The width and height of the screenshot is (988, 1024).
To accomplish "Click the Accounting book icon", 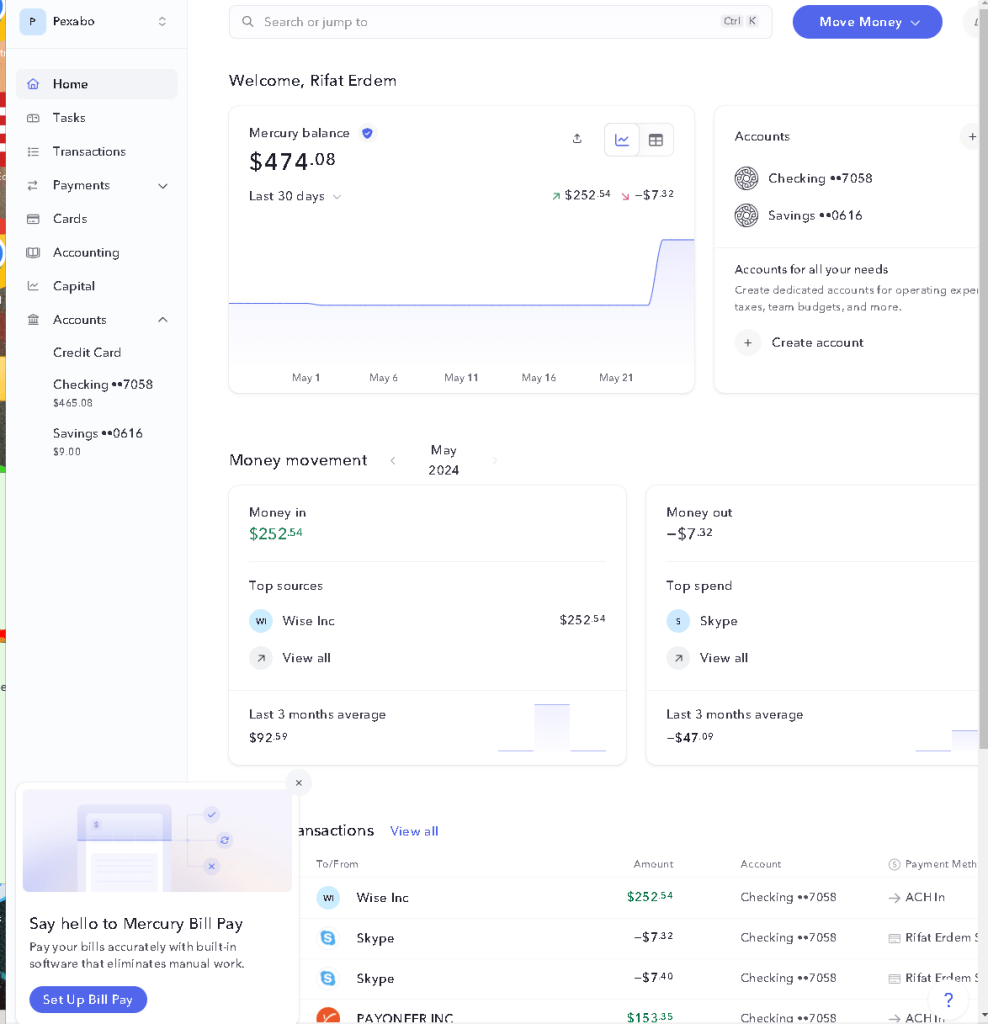I will tap(33, 253).
